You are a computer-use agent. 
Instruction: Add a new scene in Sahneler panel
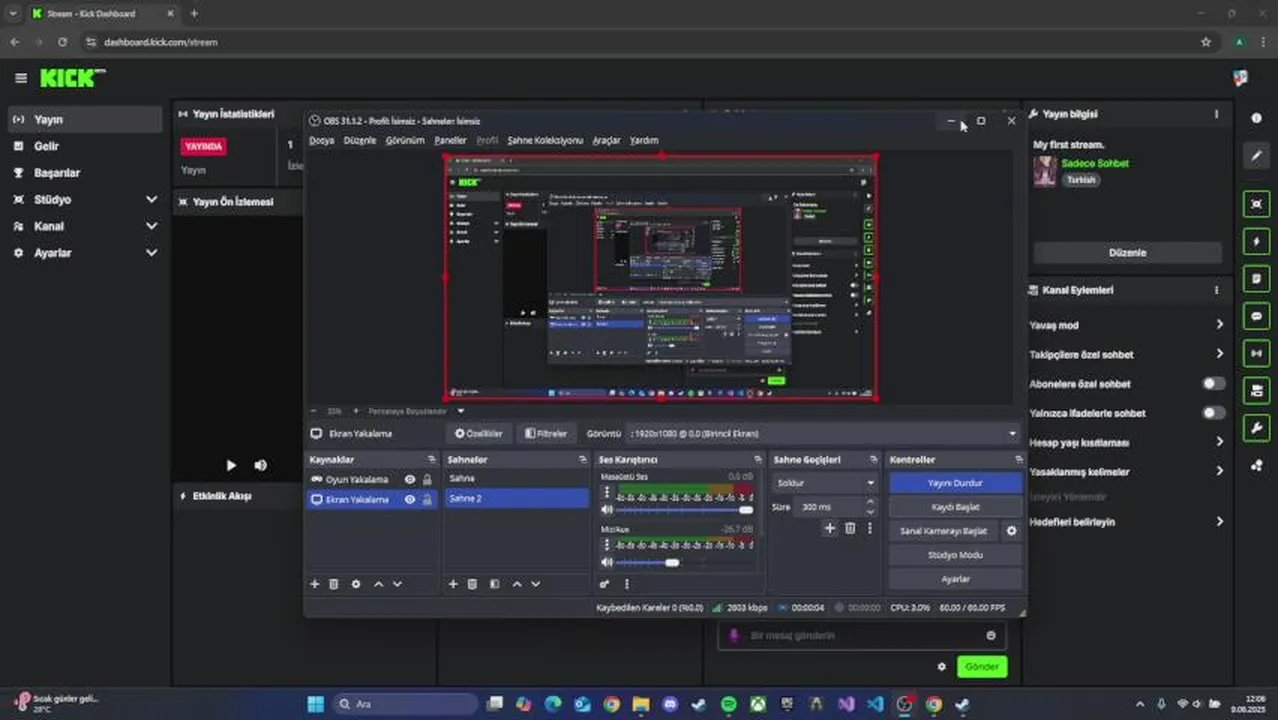coord(453,584)
